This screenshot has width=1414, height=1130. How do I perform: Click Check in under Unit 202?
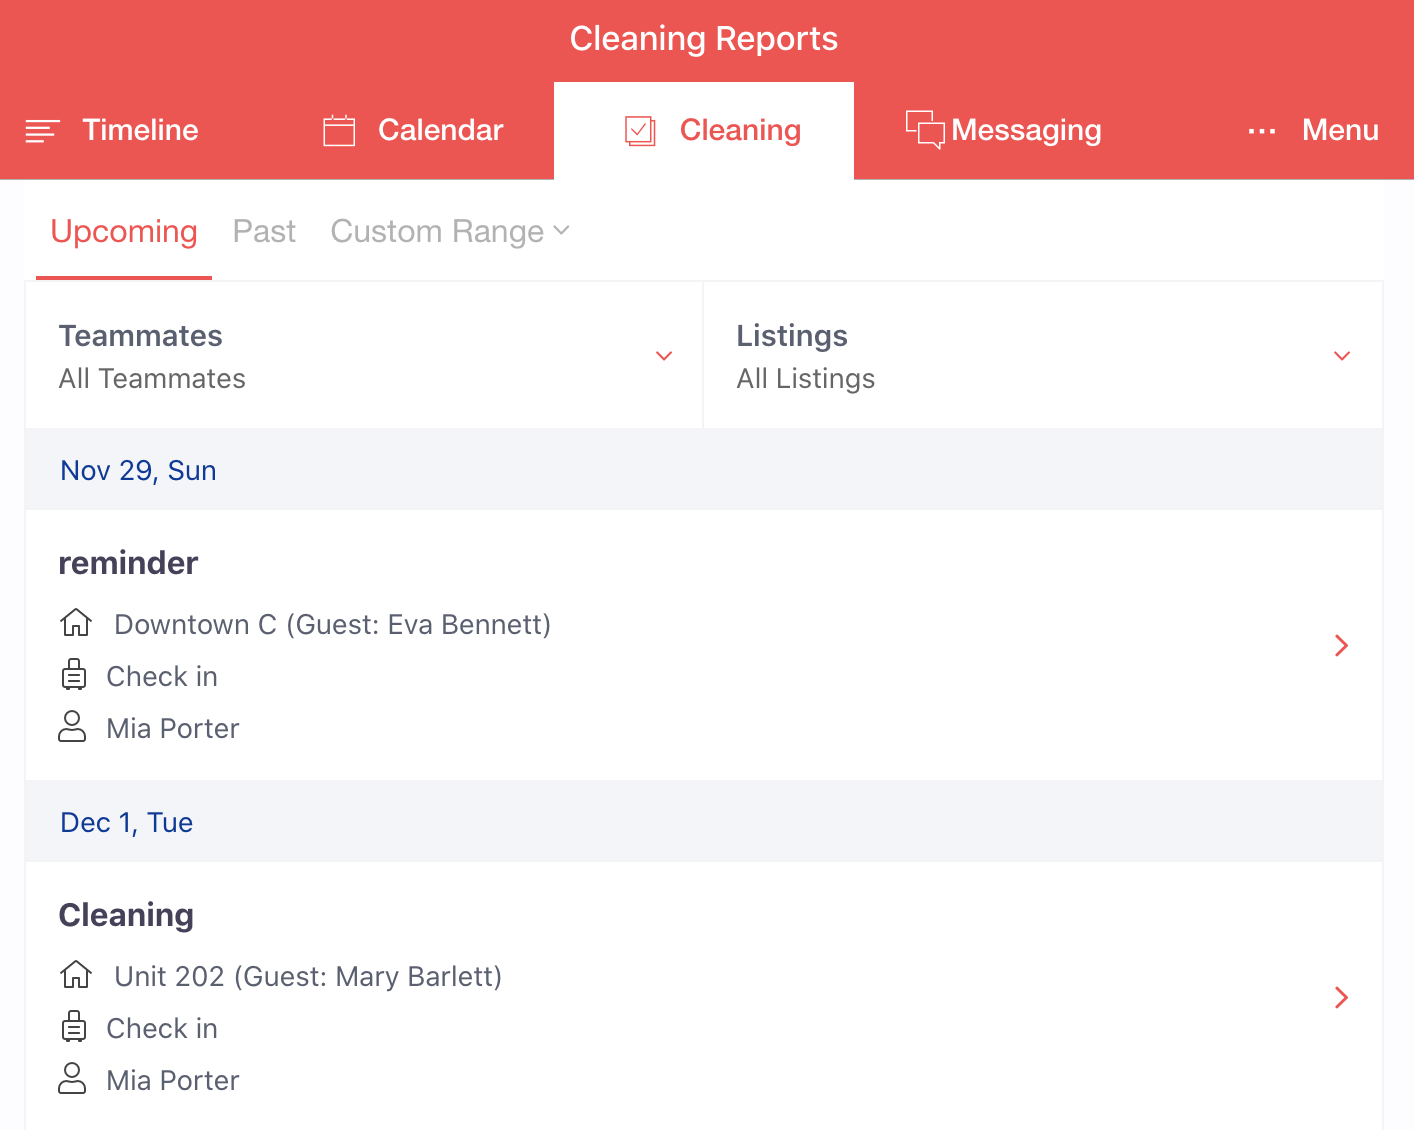[x=162, y=1028]
